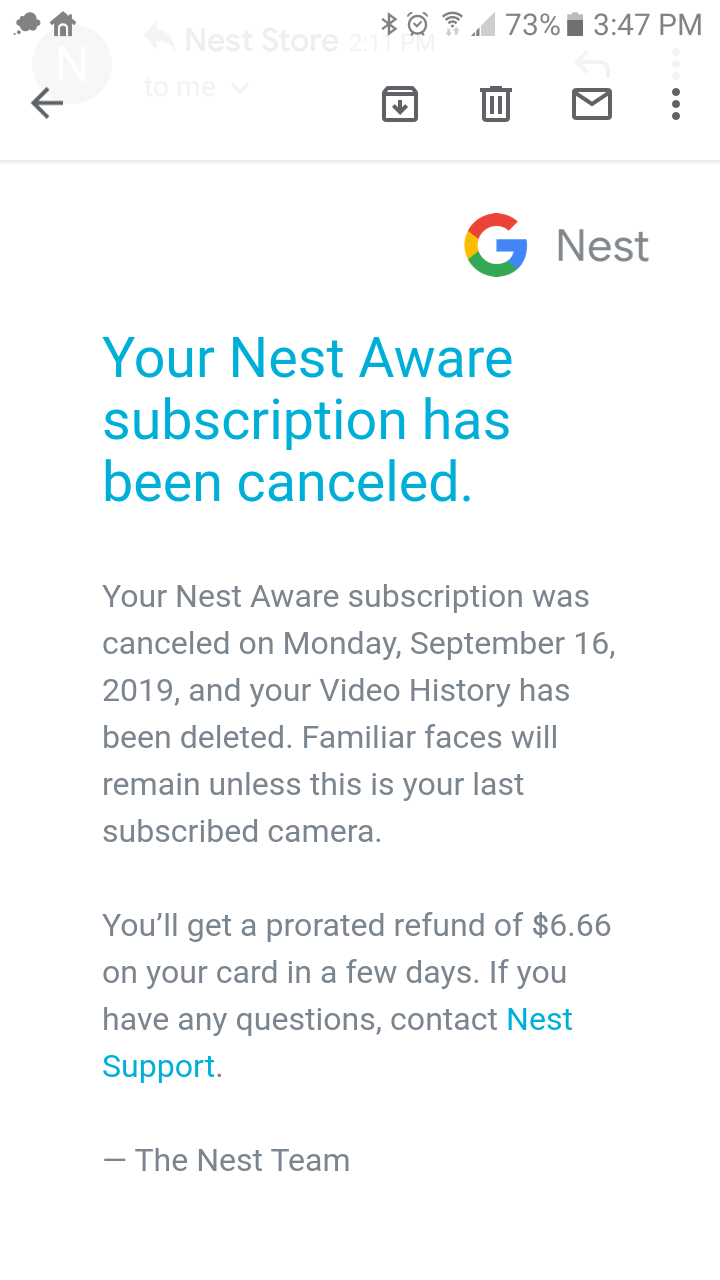This screenshot has width=720, height=1280.
Task: Expand the "to me" recipient details
Action: click(196, 88)
